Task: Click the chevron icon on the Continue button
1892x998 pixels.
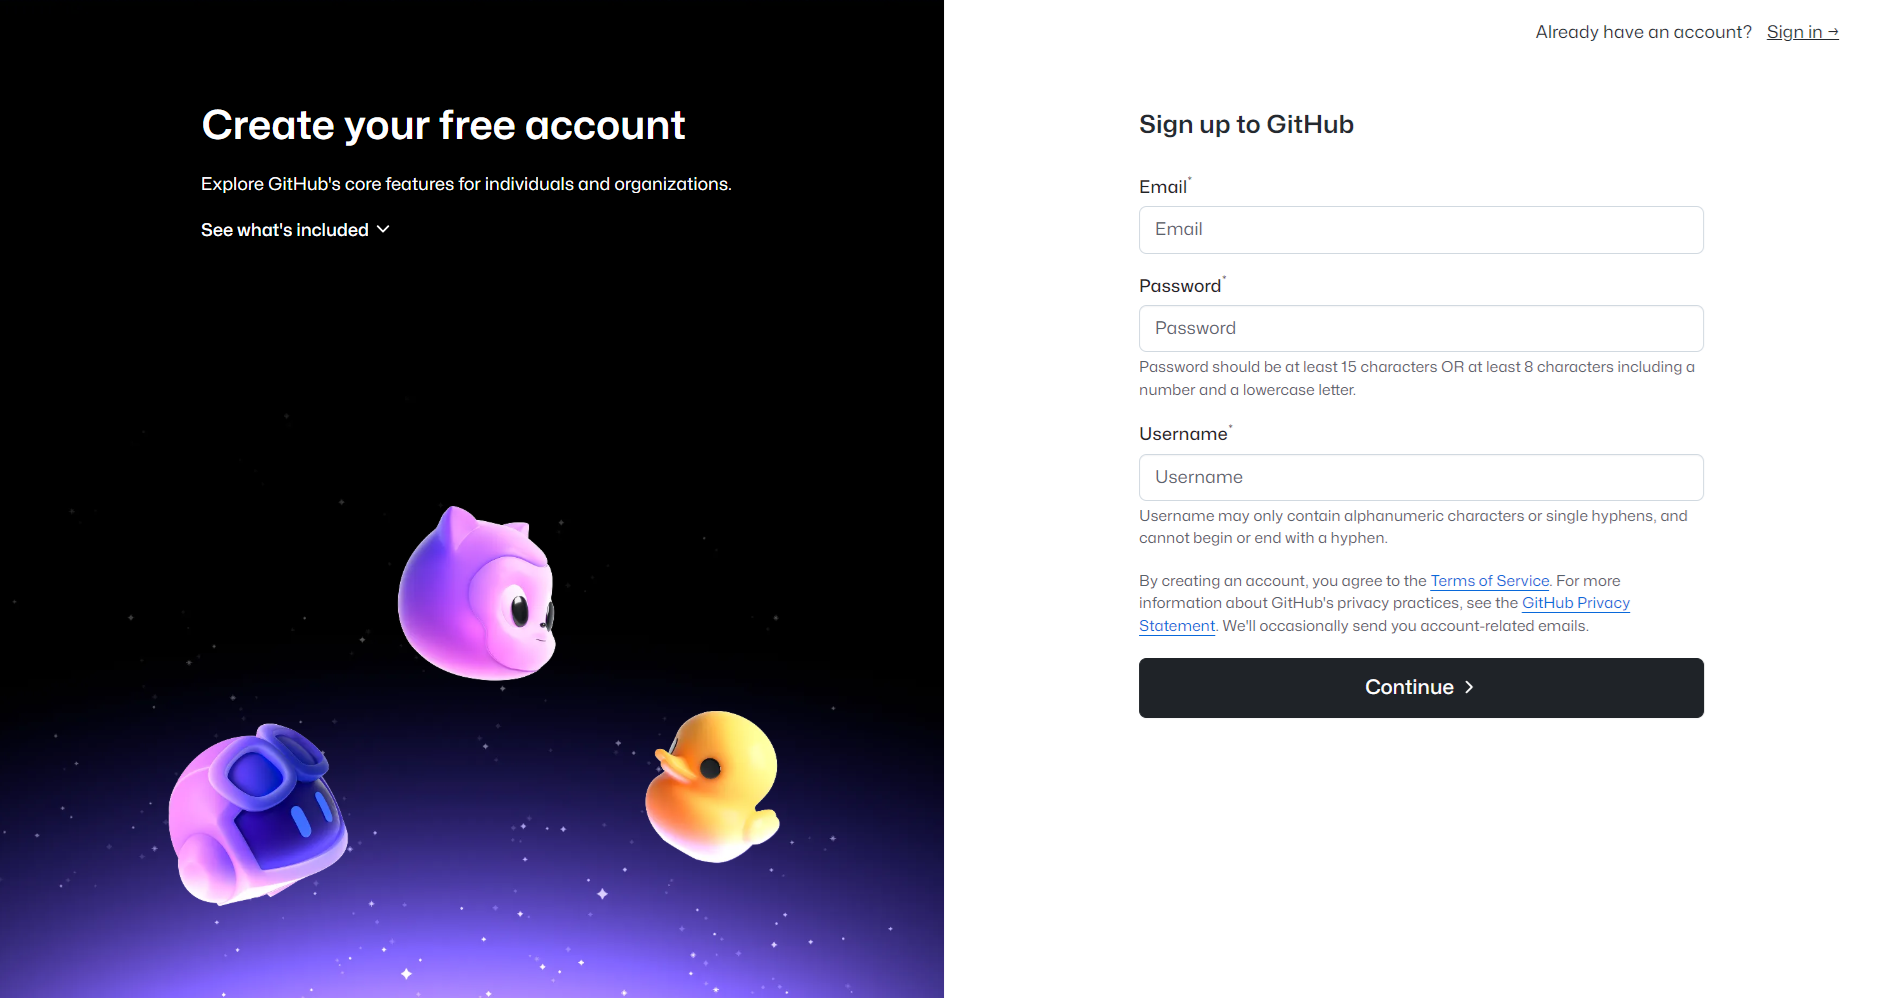Action: [x=1470, y=687]
